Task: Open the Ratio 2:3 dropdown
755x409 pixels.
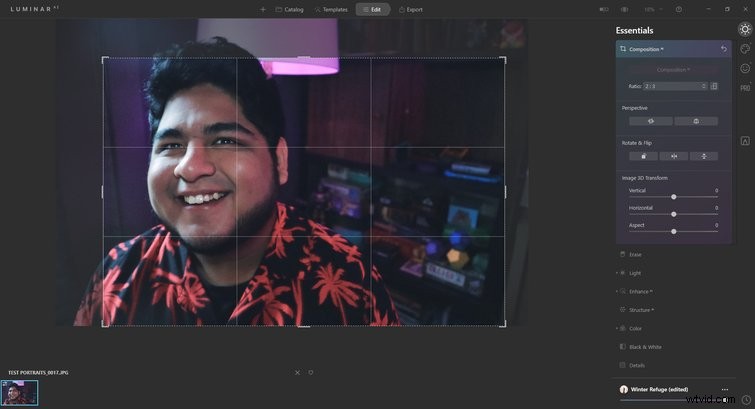Action: (x=675, y=86)
